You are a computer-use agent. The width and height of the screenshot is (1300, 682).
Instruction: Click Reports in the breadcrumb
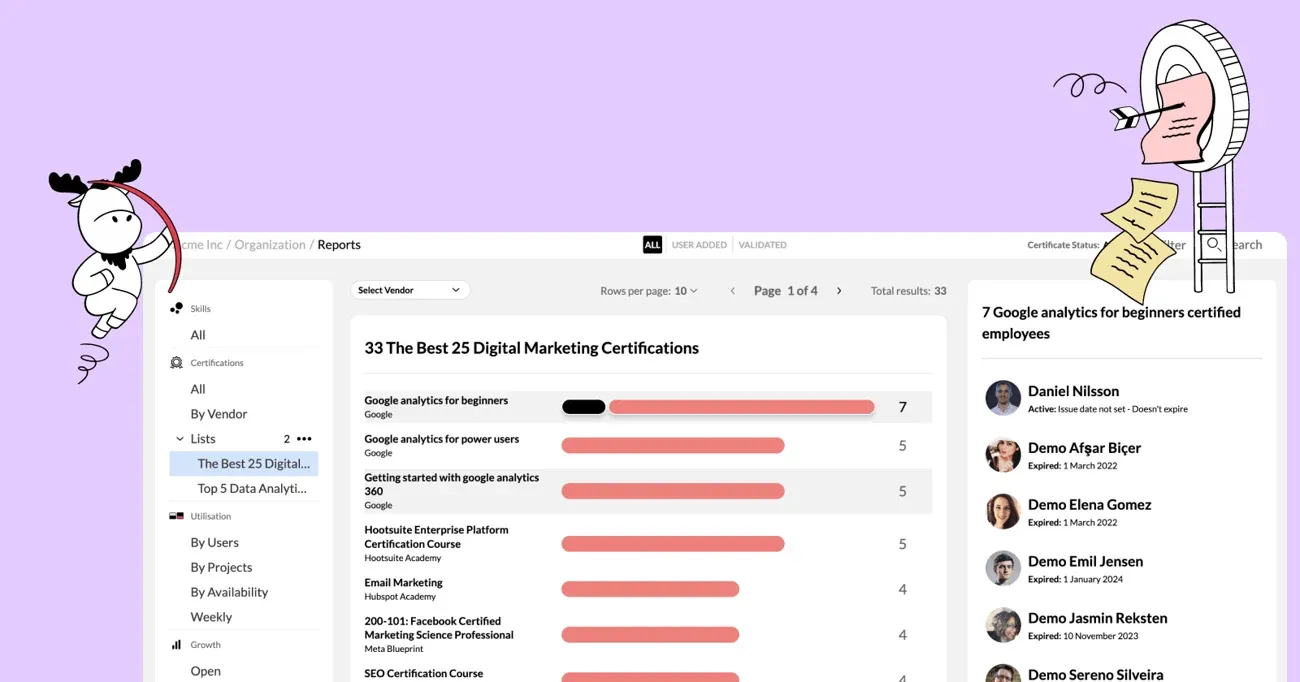click(339, 245)
